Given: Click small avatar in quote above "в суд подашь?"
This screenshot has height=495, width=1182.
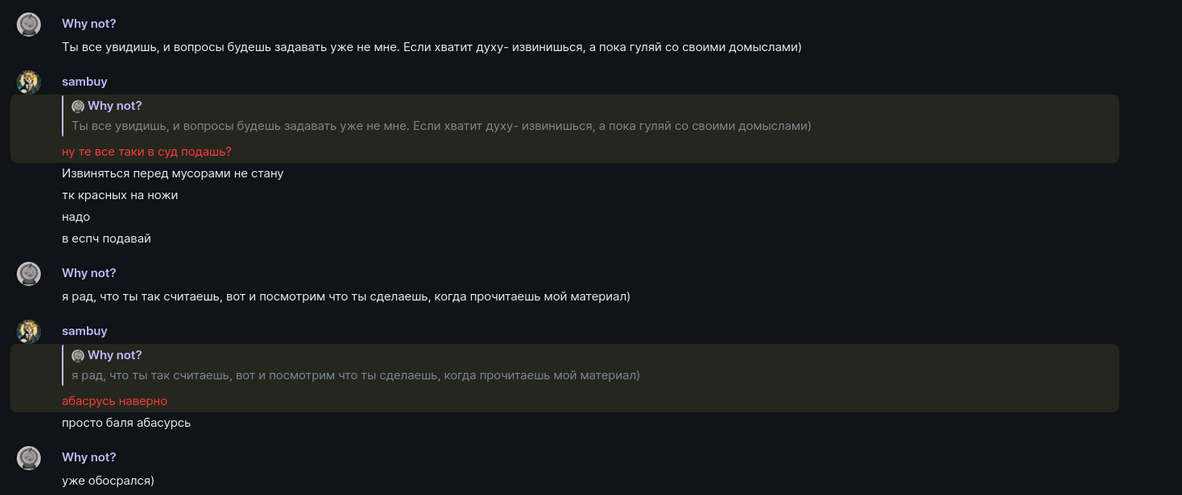Looking at the screenshot, I should coord(78,106).
